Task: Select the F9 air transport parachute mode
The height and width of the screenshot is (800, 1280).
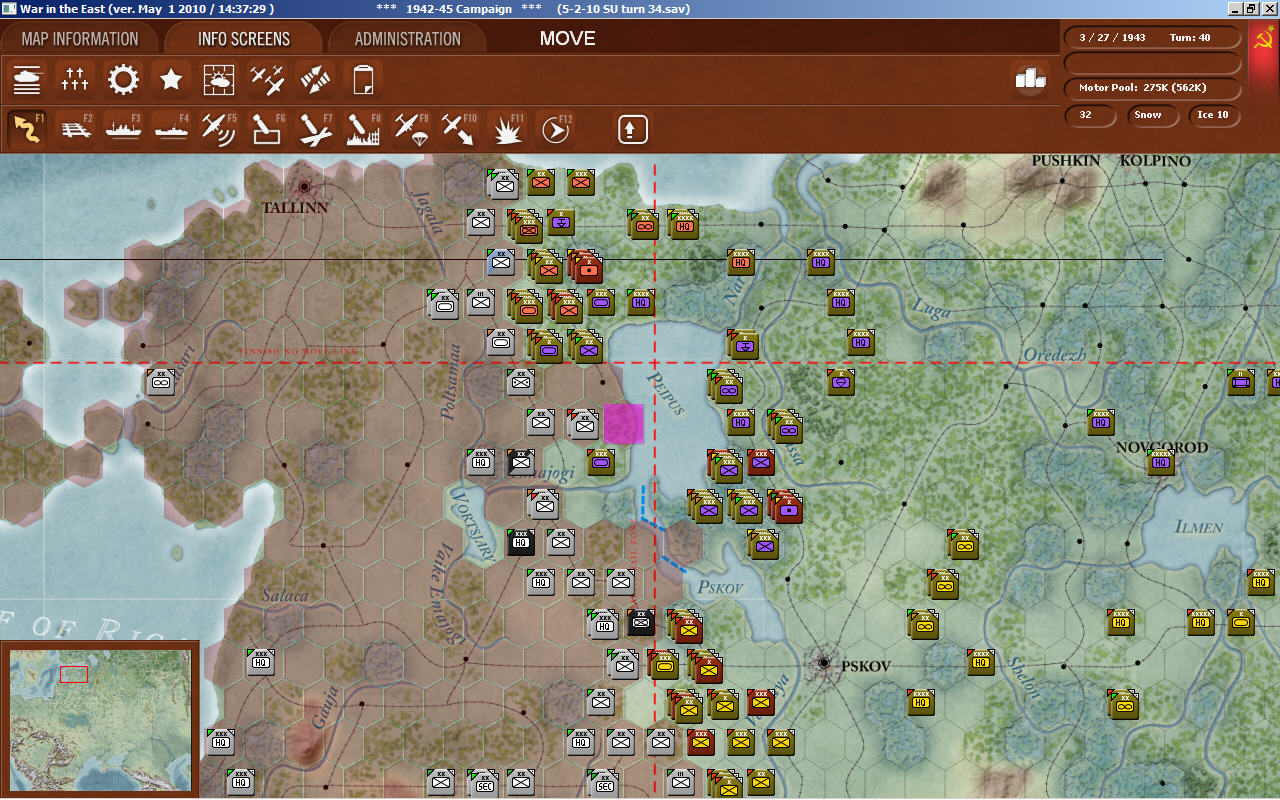Action: pyautogui.click(x=411, y=129)
